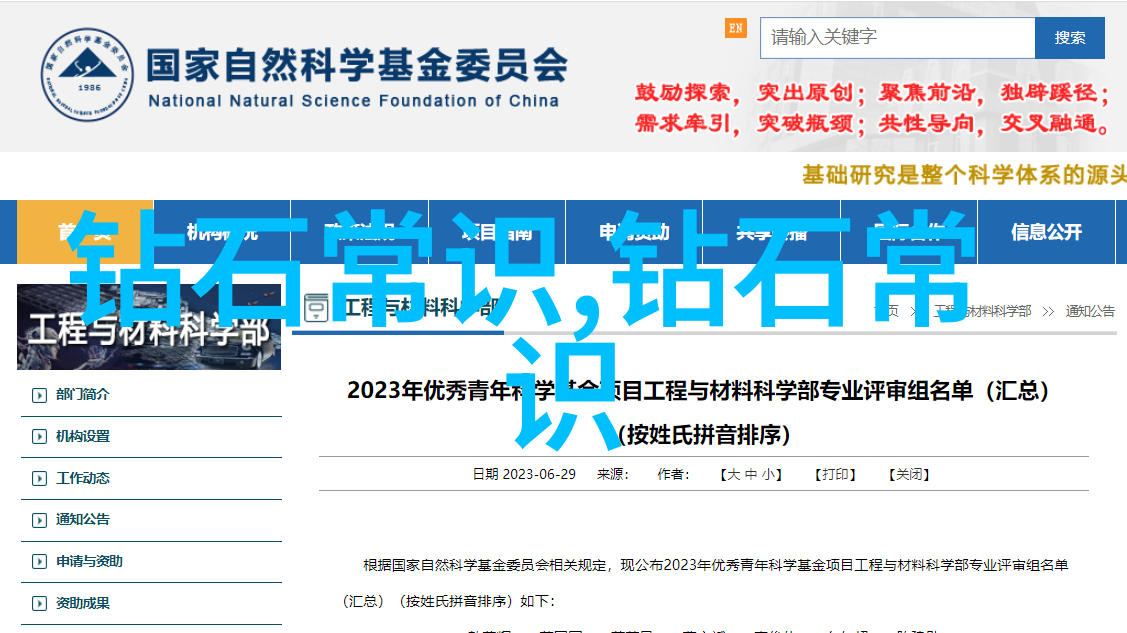Image resolution: width=1127 pixels, height=633 pixels.
Task: Click the document icon beside section heading
Action: (316, 308)
